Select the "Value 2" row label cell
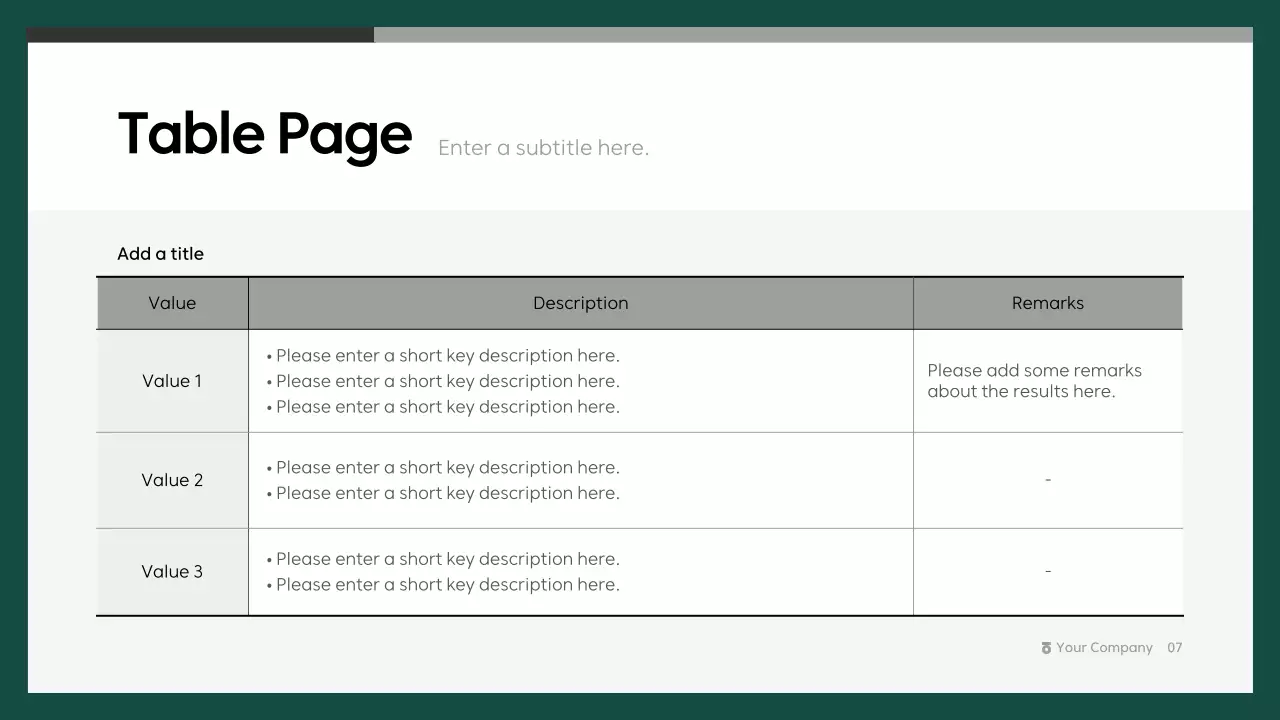1280x720 pixels. [x=172, y=480]
